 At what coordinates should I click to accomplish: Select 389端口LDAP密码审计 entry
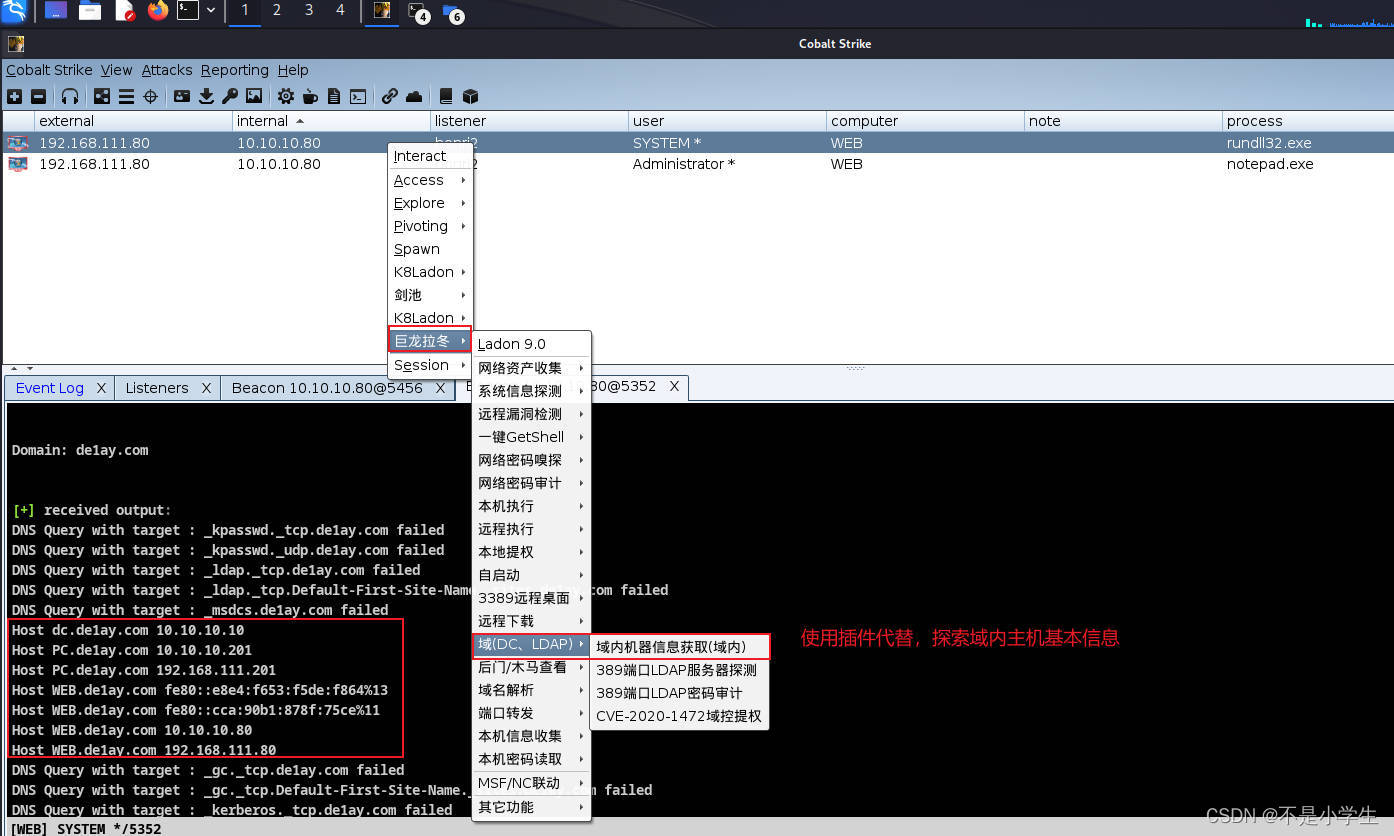[x=680, y=693]
